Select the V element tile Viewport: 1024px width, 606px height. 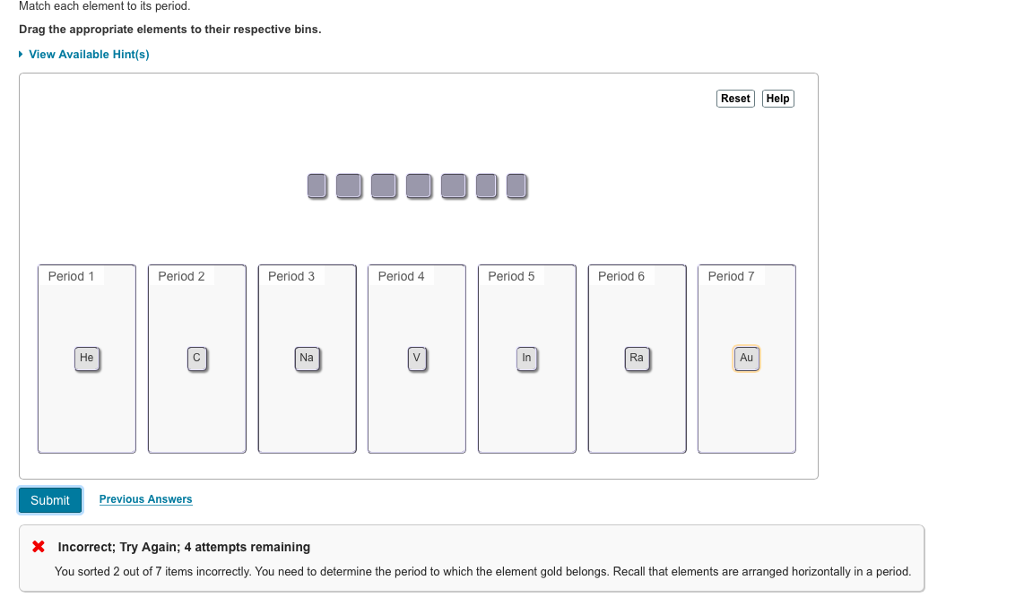click(x=416, y=358)
